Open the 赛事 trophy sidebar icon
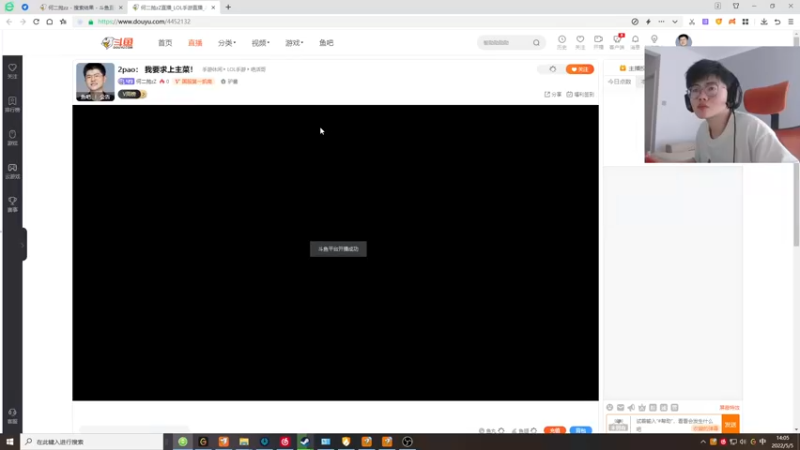 tap(12, 204)
